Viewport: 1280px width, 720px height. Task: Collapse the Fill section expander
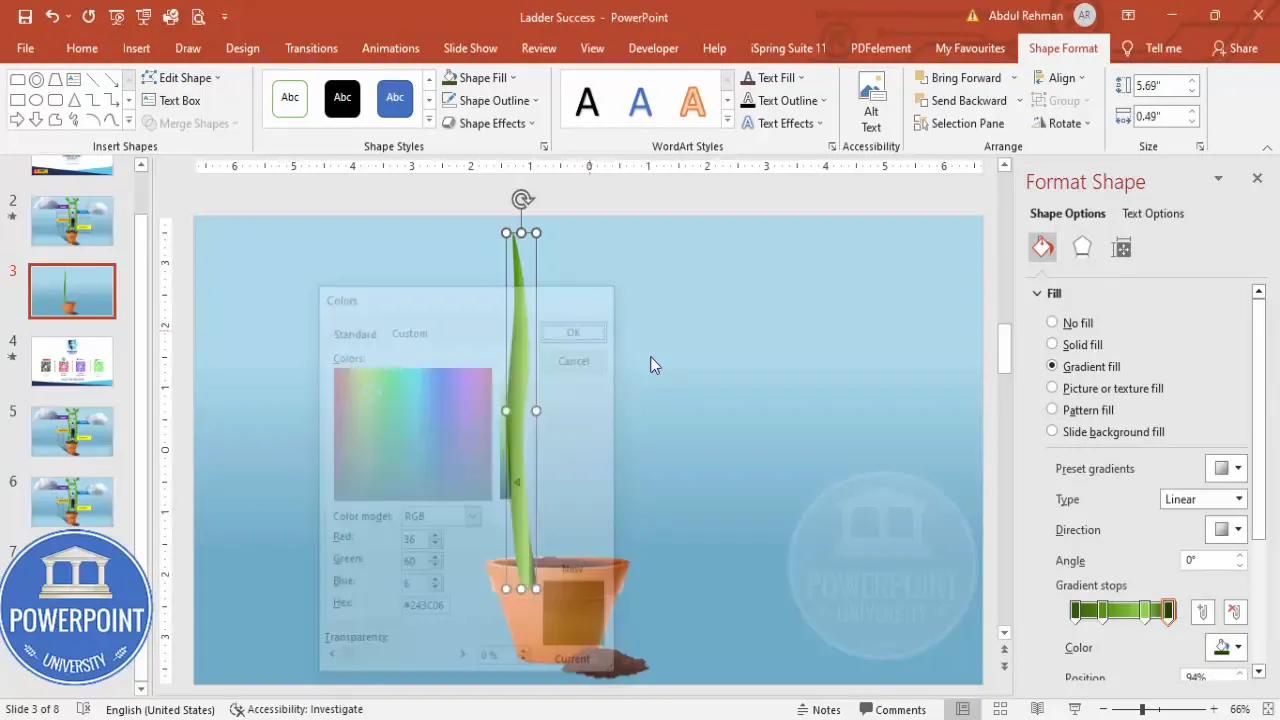point(1037,293)
